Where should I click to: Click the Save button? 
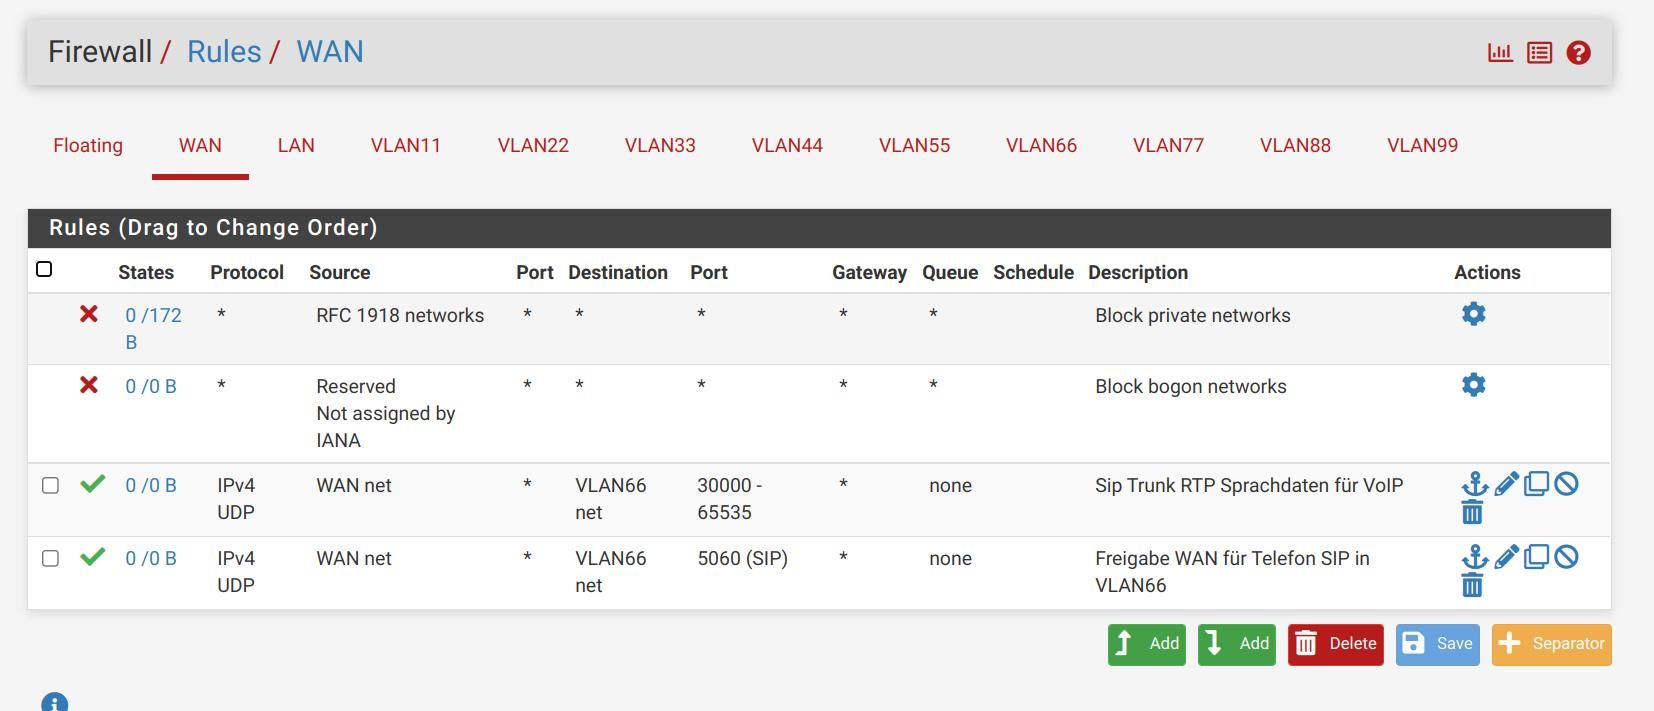coord(1437,644)
